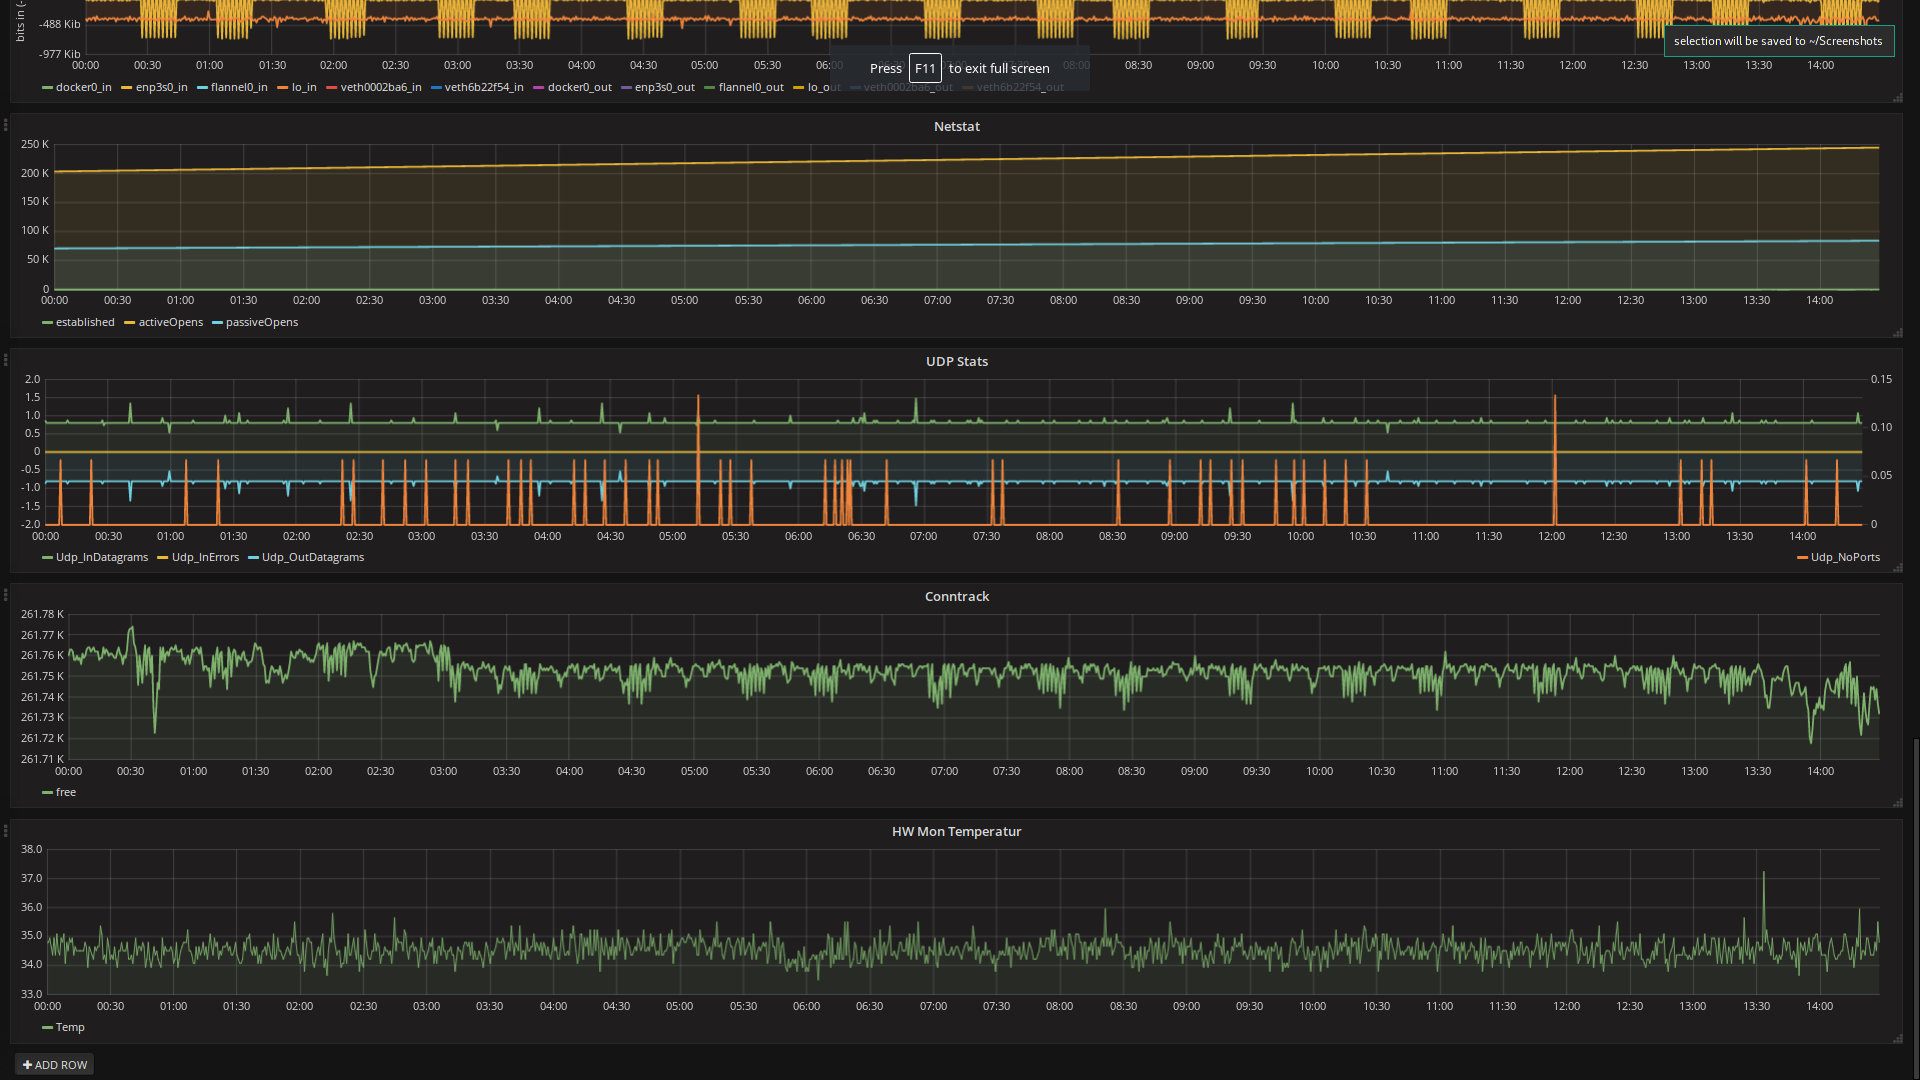This screenshot has height=1080, width=1920.
Task: Open the UDP Stats row handle menu
Action: coord(5,360)
